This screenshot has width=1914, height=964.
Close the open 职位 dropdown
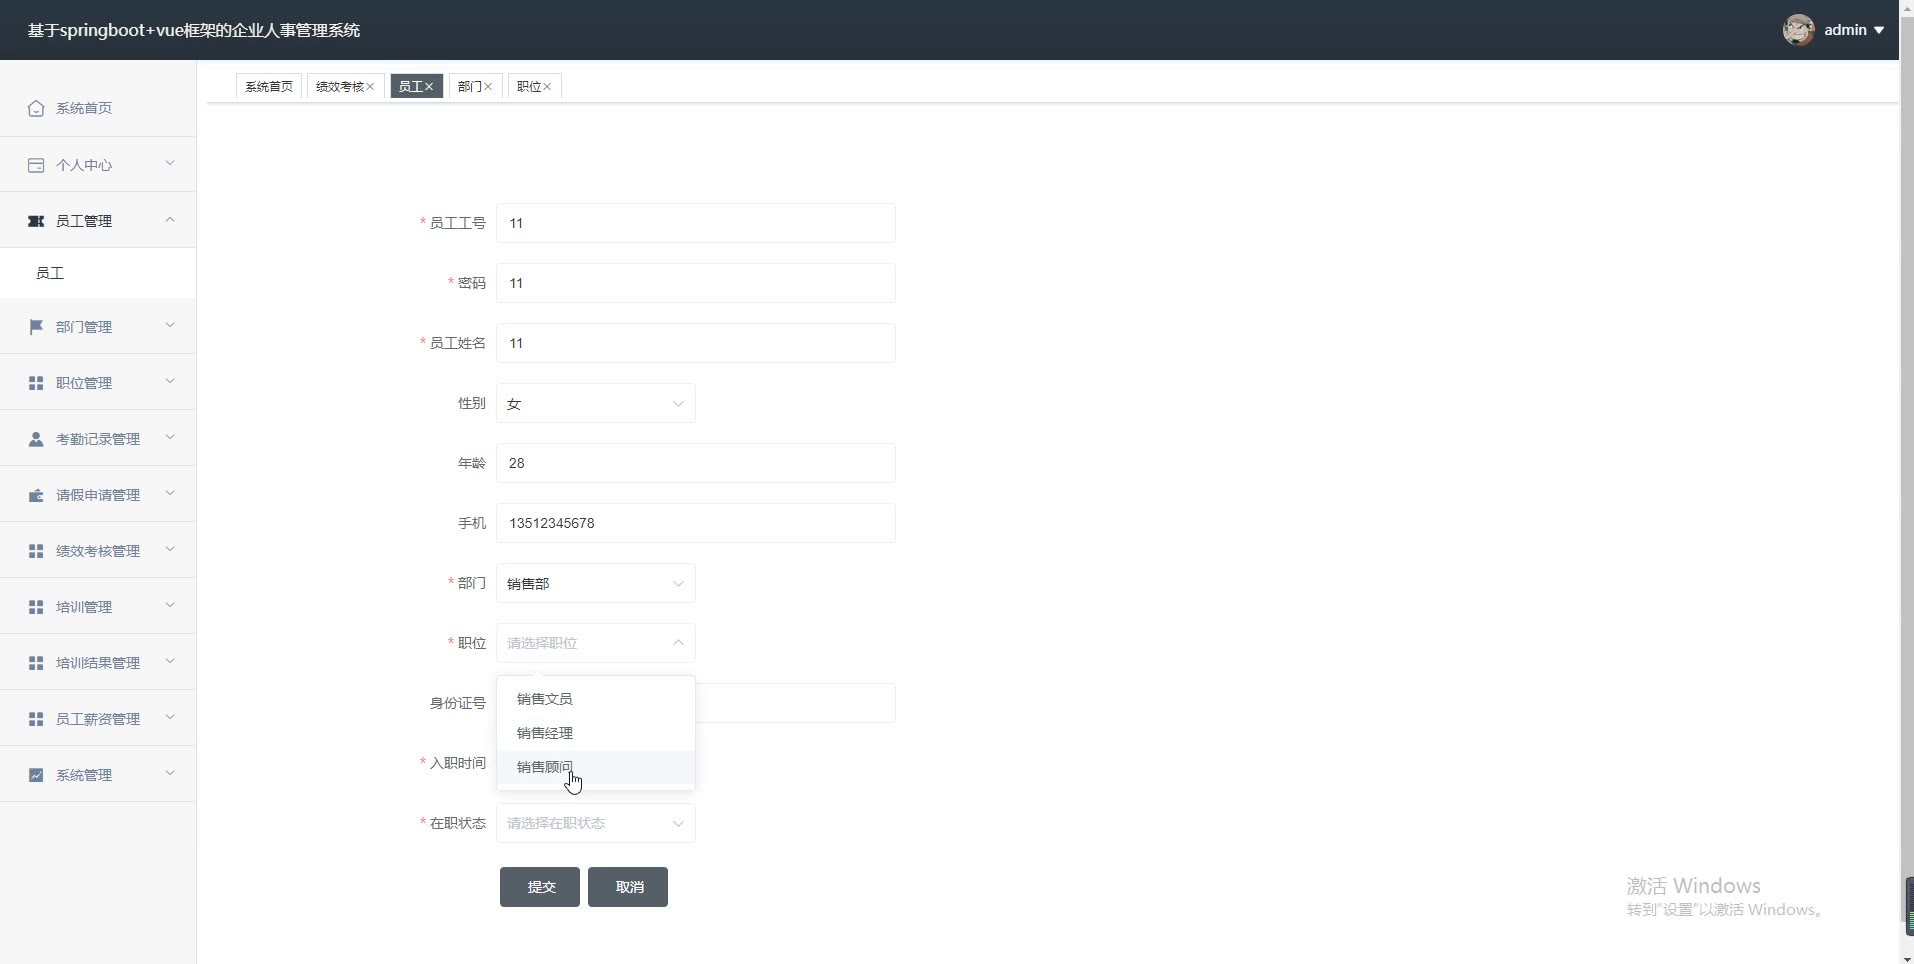(x=596, y=643)
